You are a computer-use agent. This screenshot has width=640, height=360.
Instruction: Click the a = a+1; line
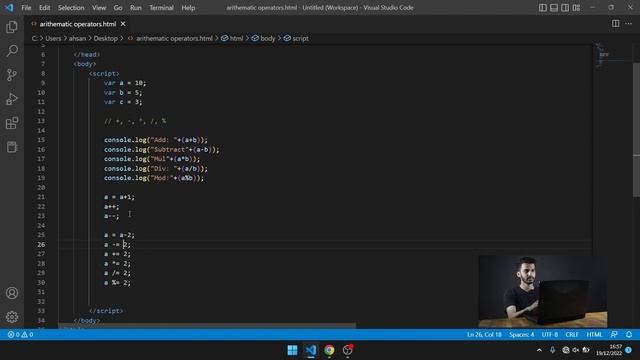[x=119, y=197]
